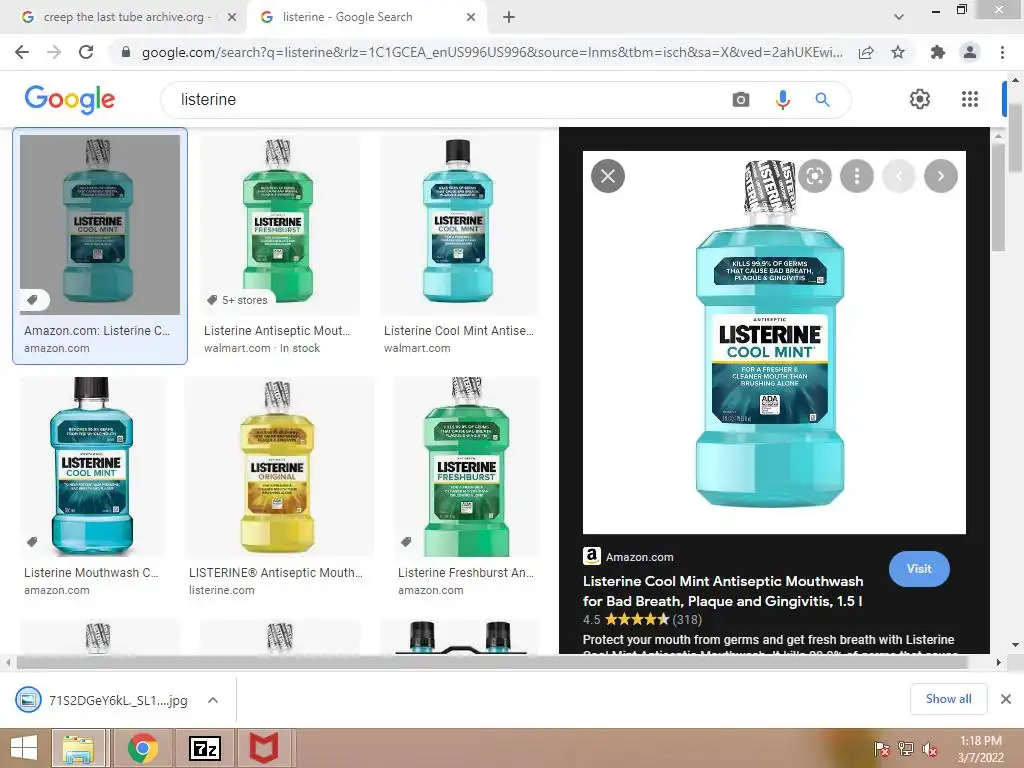Open the Amazon.com source link in preview
1024x768 pixels.
point(628,556)
